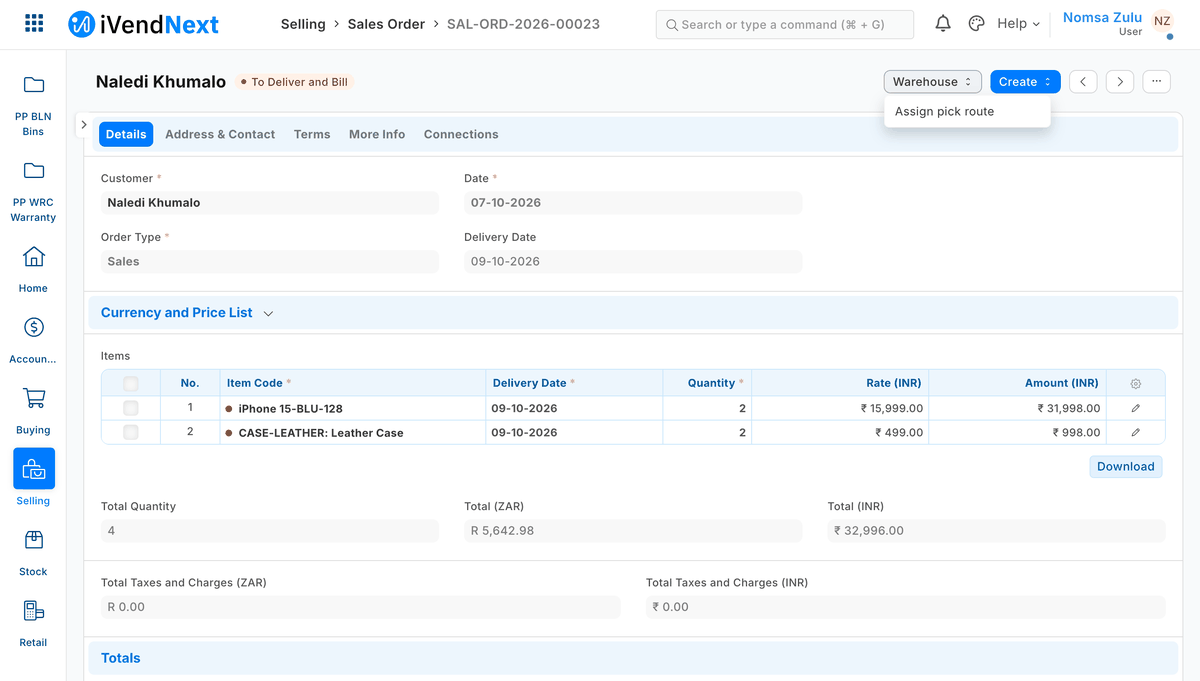Open the Selling module
This screenshot has height=681, width=1200.
click(33, 477)
